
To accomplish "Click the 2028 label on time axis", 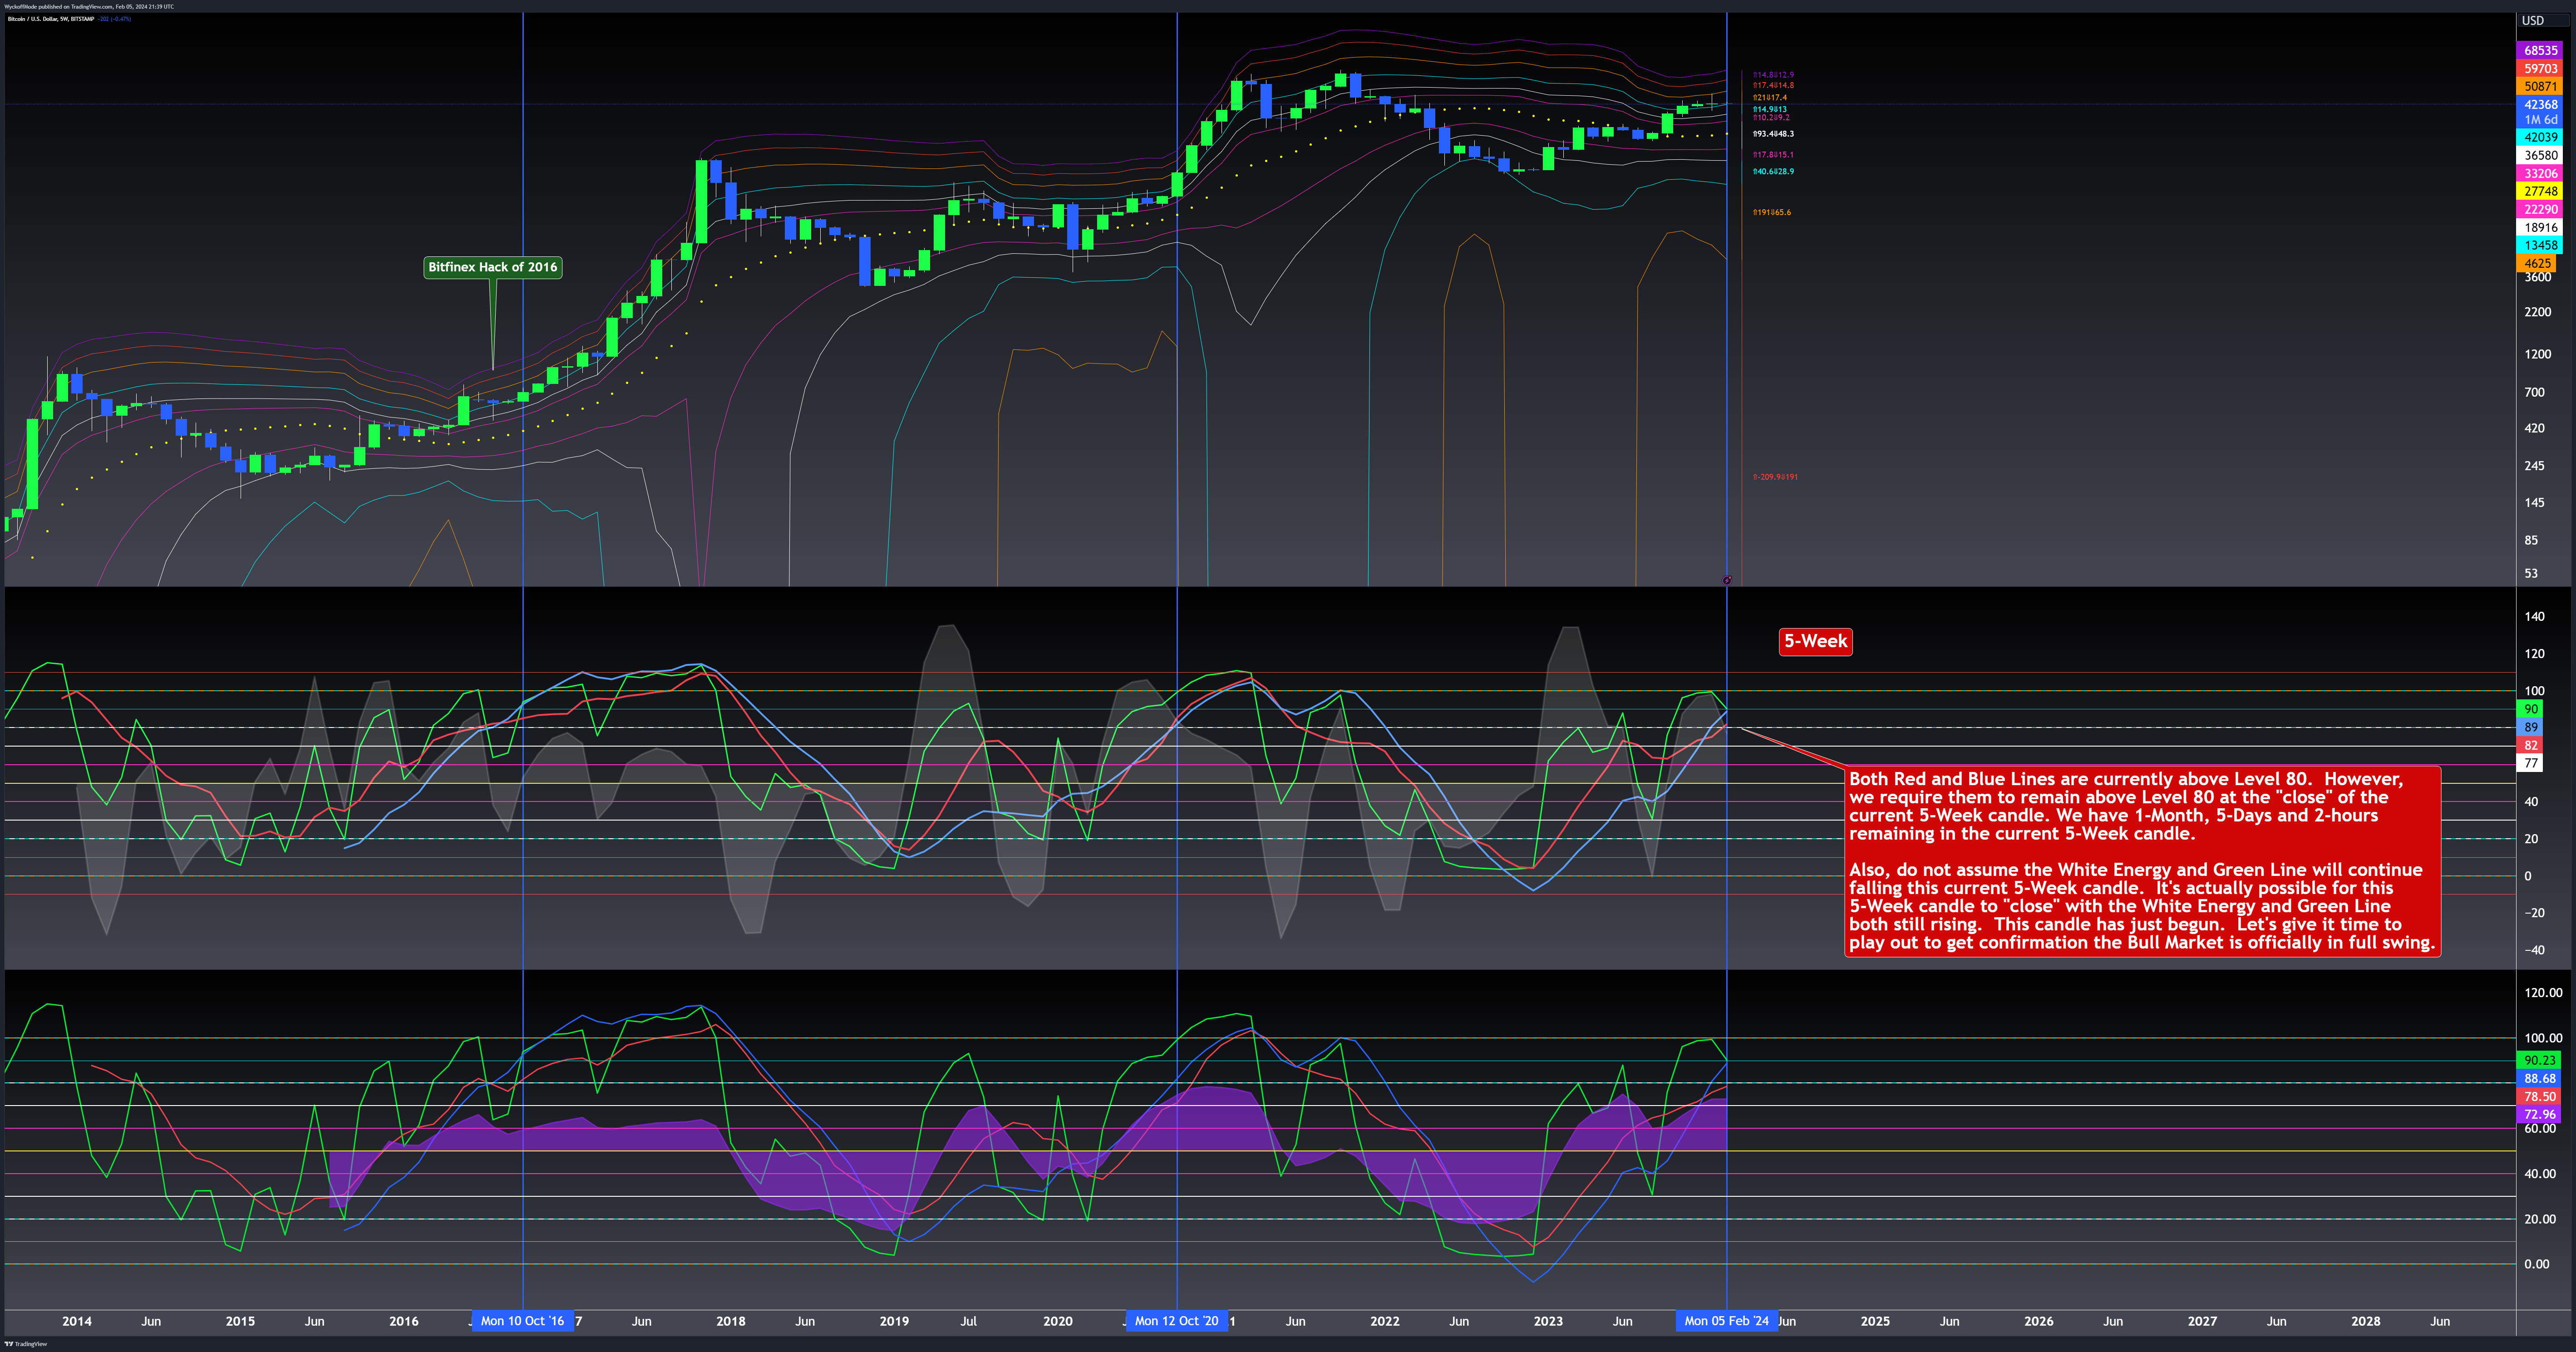I will point(2366,1322).
